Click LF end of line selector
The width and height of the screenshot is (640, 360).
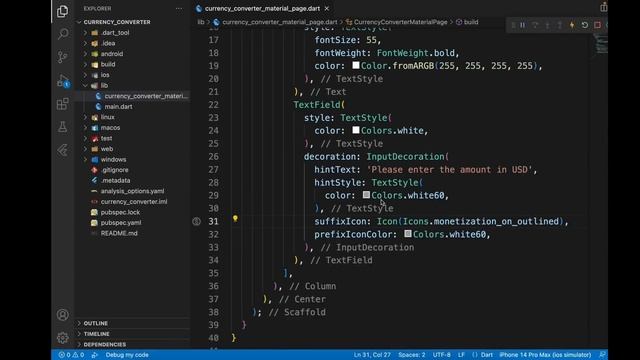(461, 355)
